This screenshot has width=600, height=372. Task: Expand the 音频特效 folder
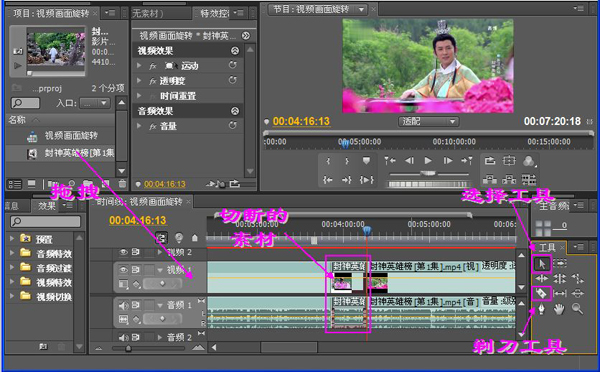click(x=12, y=253)
